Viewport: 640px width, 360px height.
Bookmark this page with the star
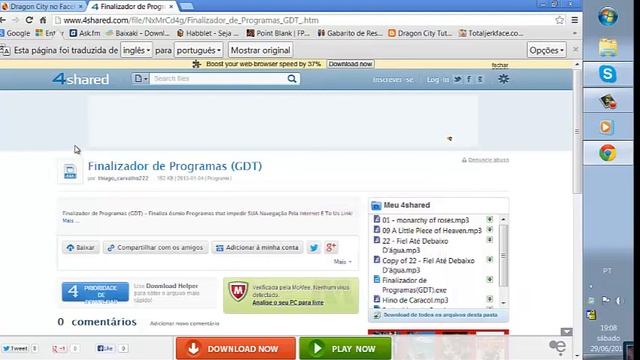559,20
